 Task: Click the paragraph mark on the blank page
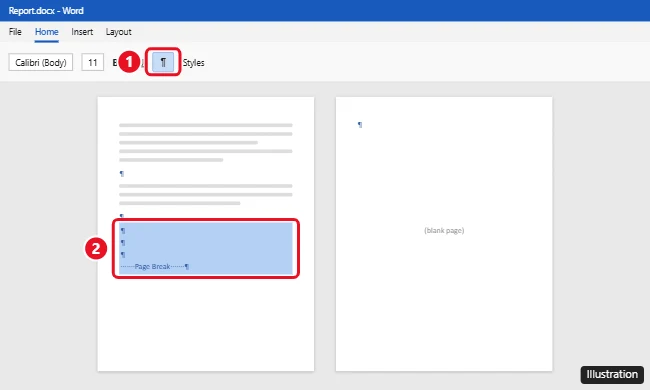click(360, 124)
